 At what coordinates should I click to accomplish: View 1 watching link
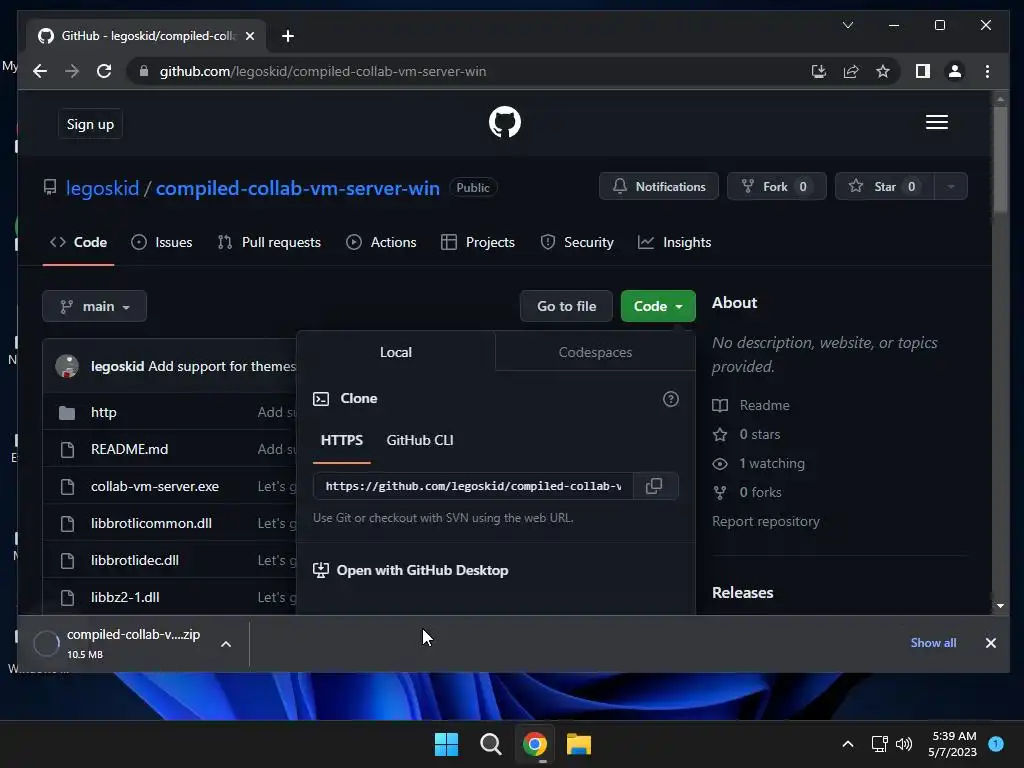coord(759,464)
